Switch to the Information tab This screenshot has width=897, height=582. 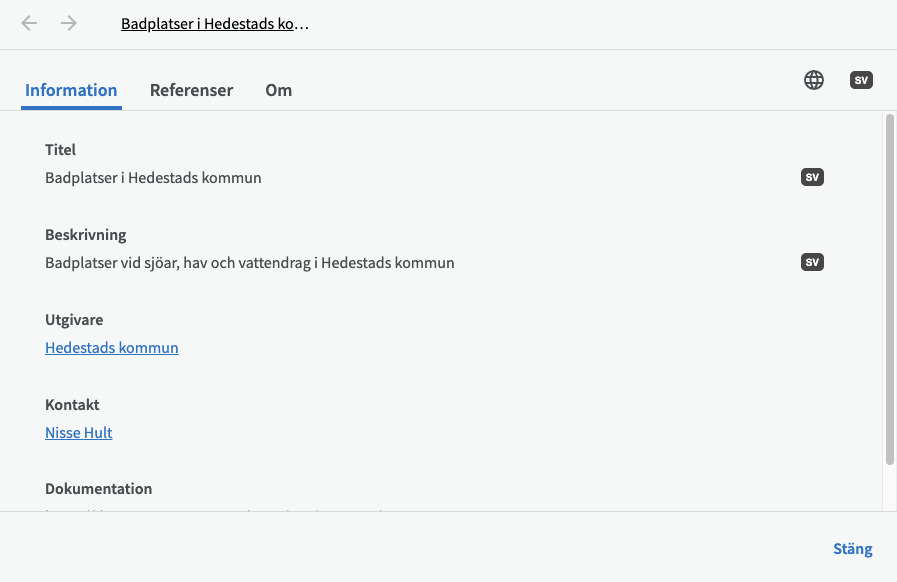tap(71, 90)
